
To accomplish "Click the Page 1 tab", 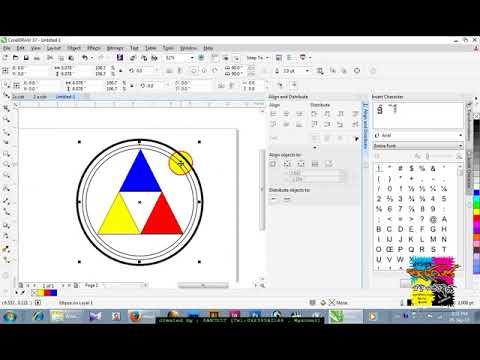I will point(91,285).
